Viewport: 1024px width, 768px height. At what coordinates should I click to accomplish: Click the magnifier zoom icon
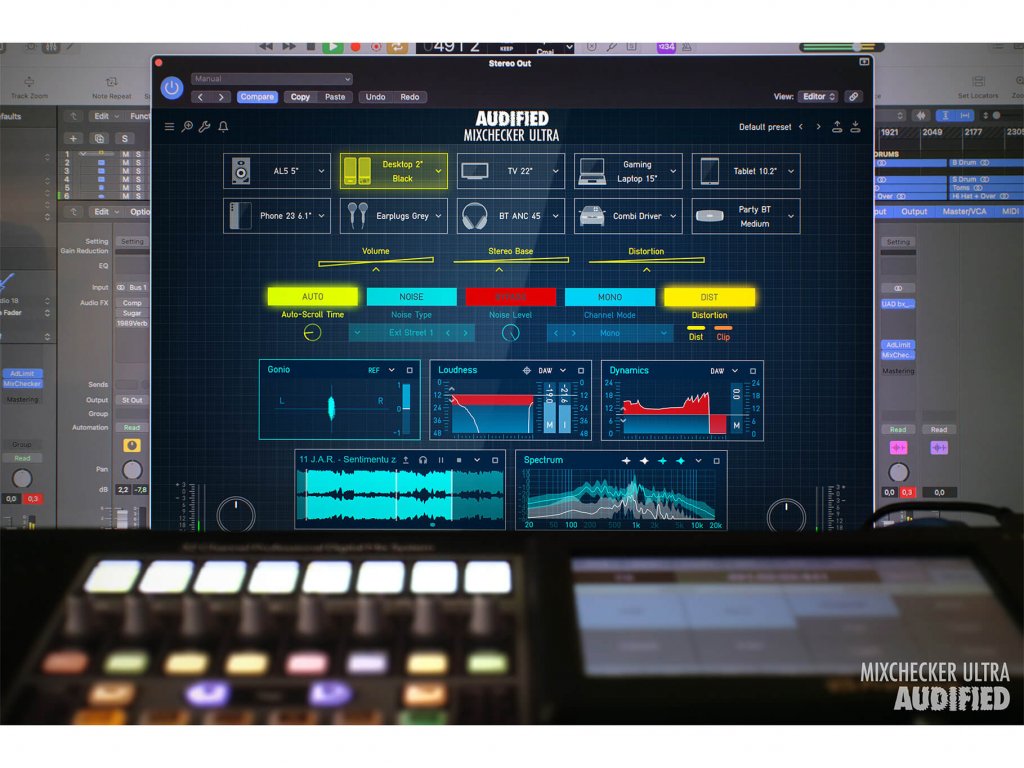[187, 127]
